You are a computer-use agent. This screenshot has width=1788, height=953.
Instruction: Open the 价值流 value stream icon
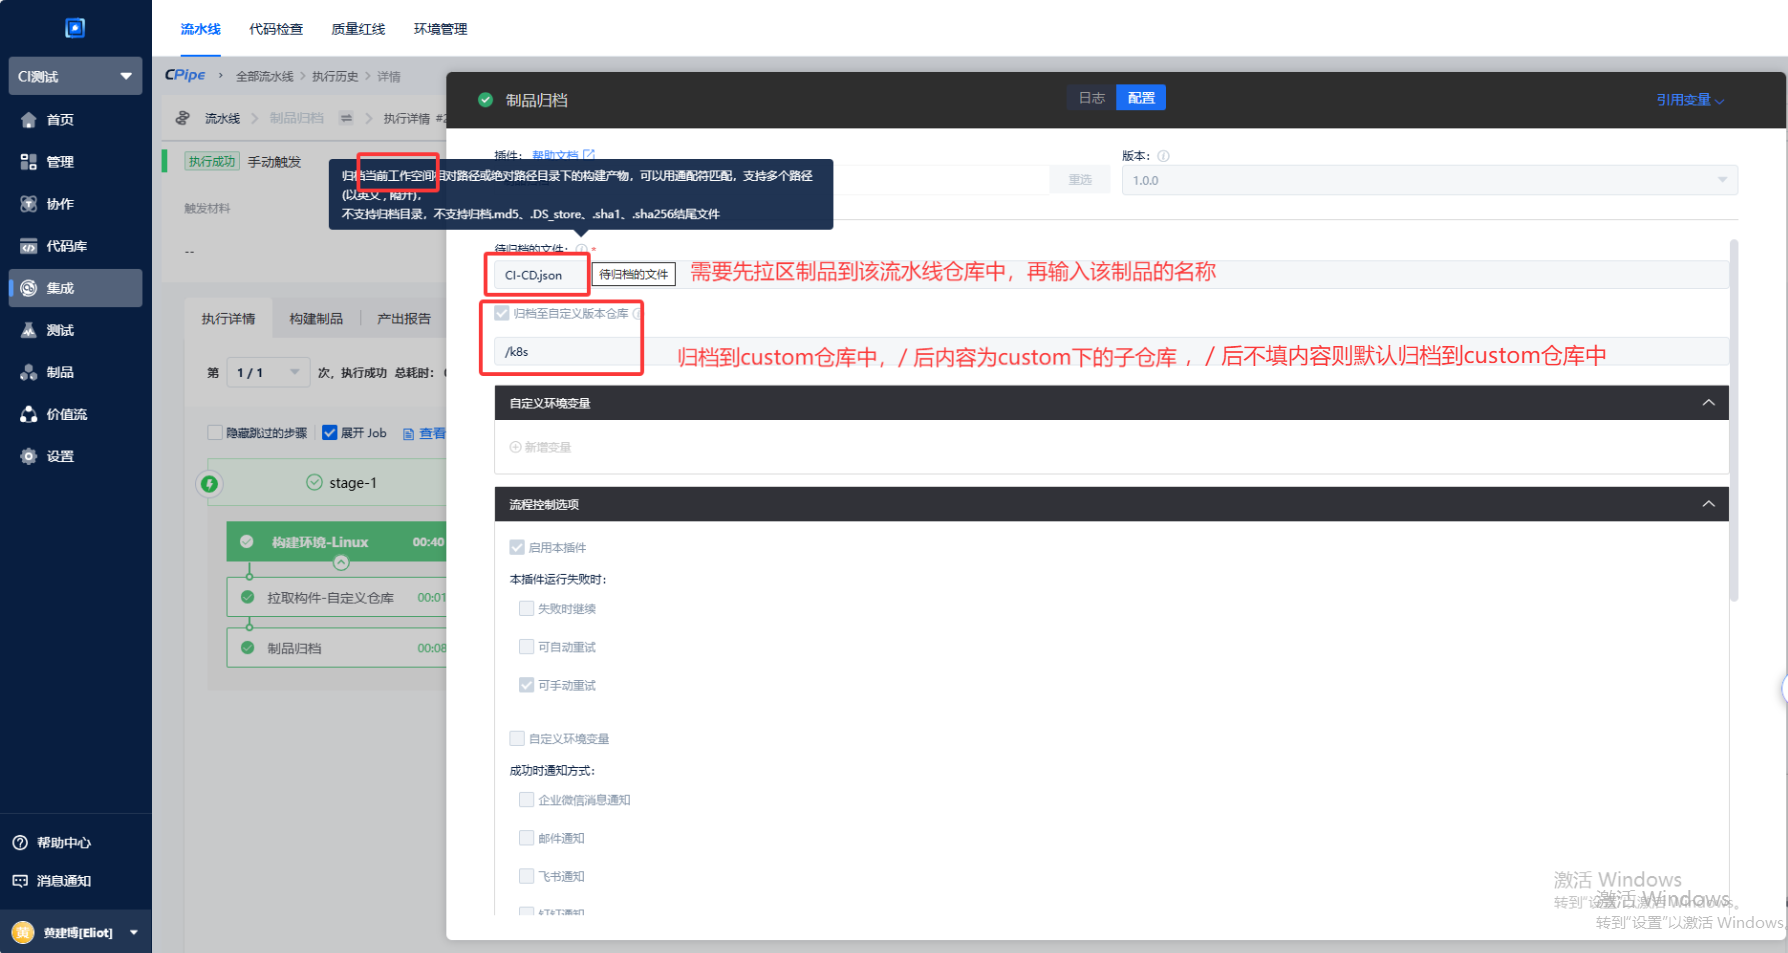(29, 414)
